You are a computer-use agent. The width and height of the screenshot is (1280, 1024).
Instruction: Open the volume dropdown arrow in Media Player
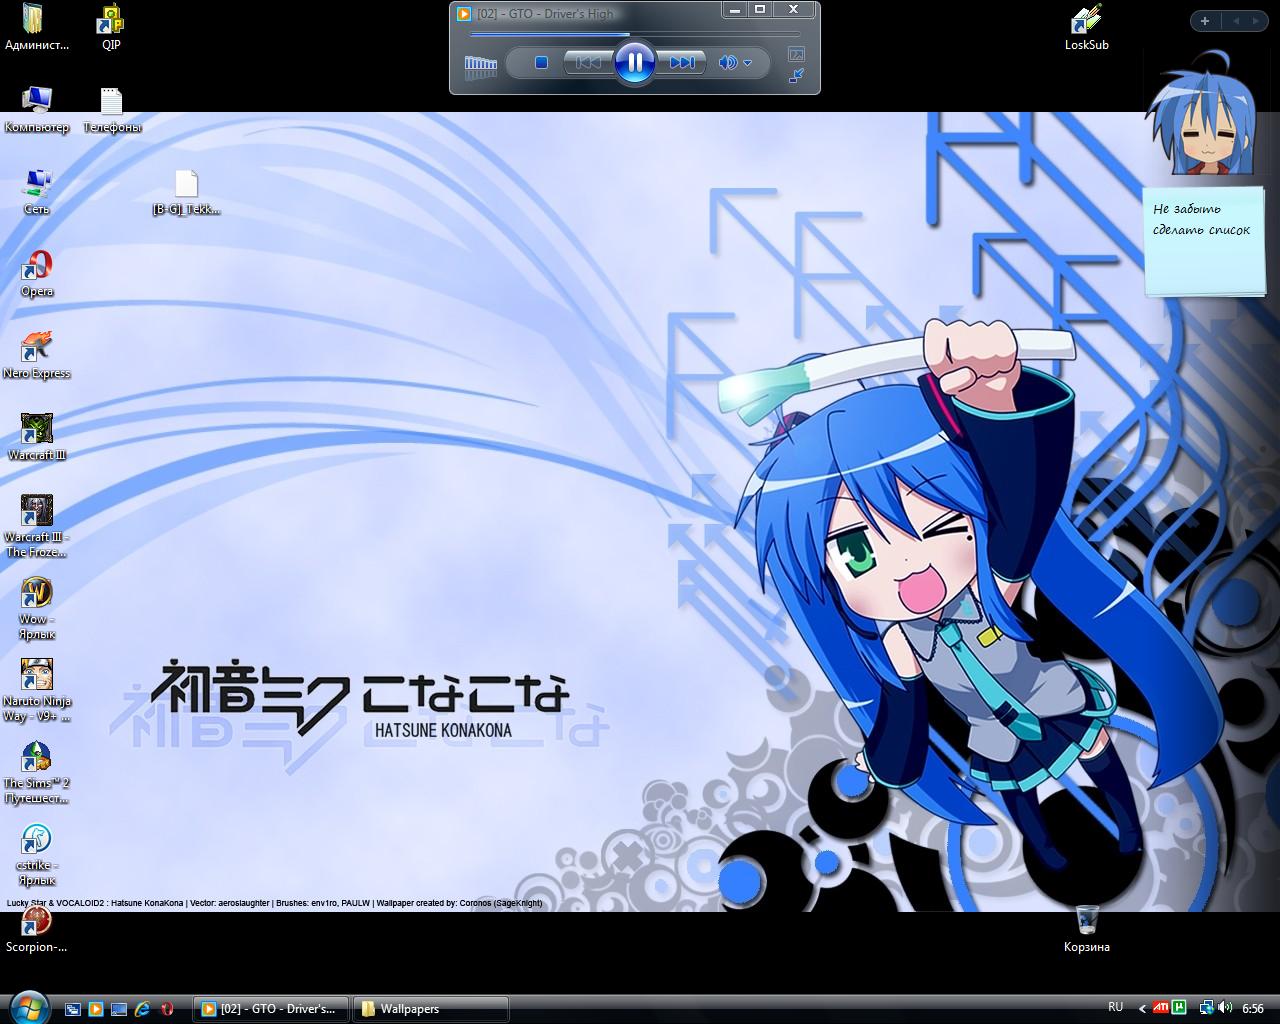pyautogui.click(x=747, y=63)
